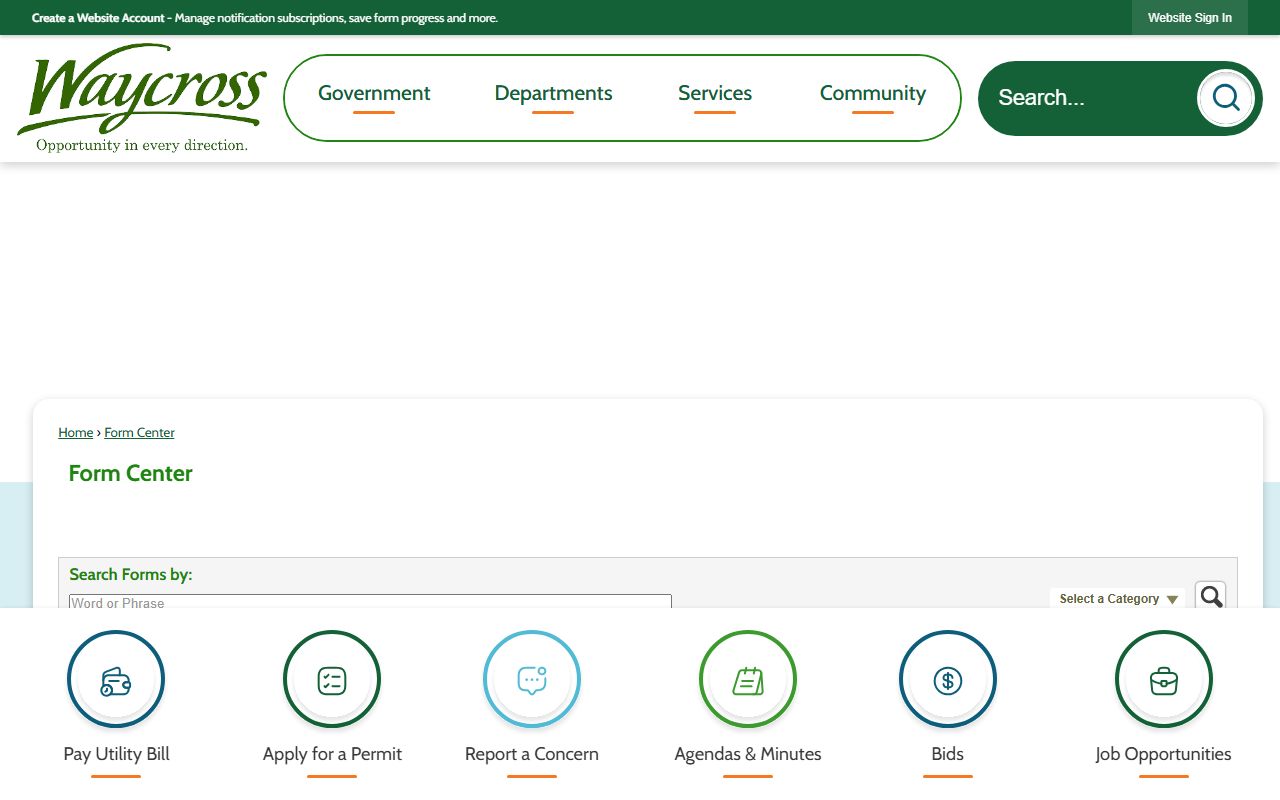Click the Search Forms magnifier icon
The width and height of the screenshot is (1280, 800).
pos(1211,597)
